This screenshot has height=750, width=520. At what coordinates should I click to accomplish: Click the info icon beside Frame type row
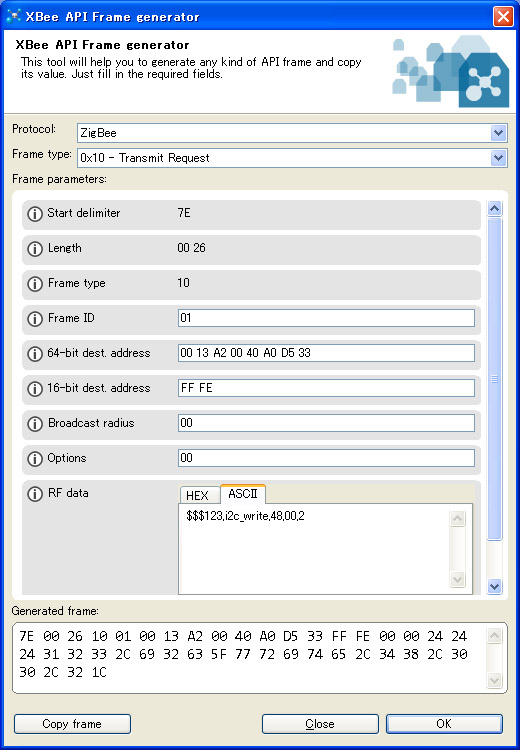(34, 284)
